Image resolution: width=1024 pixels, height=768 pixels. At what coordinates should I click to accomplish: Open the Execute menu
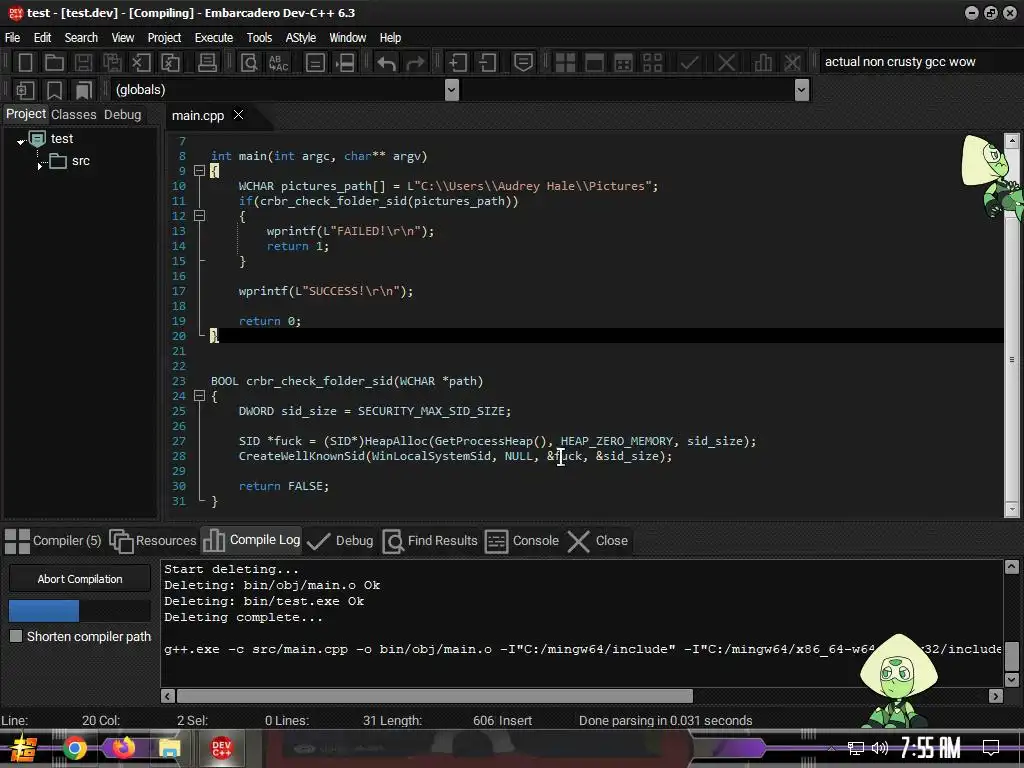(x=214, y=38)
